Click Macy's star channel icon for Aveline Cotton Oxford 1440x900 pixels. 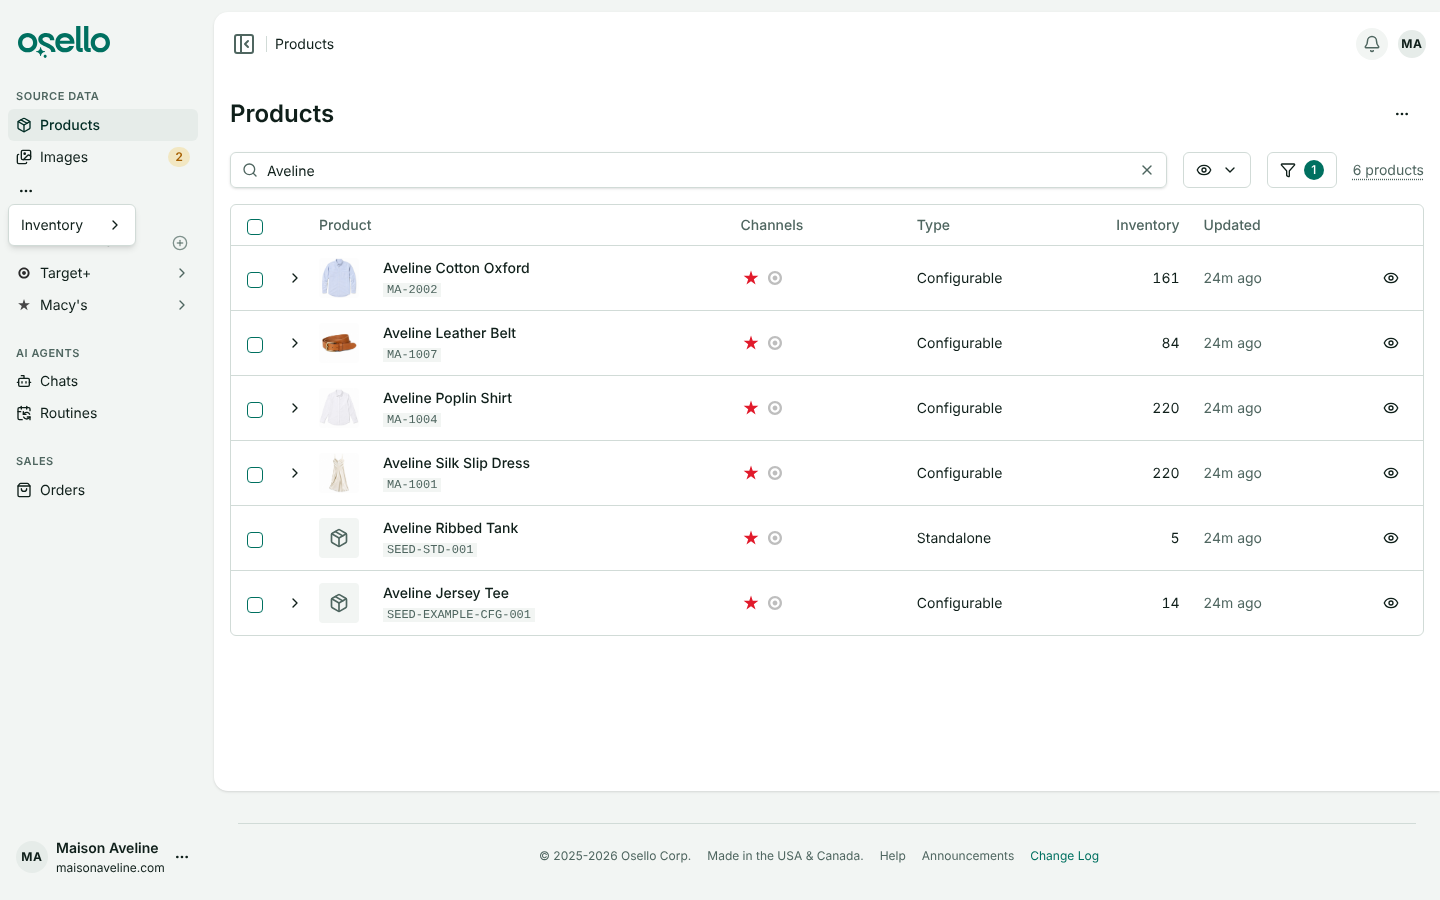click(x=751, y=278)
